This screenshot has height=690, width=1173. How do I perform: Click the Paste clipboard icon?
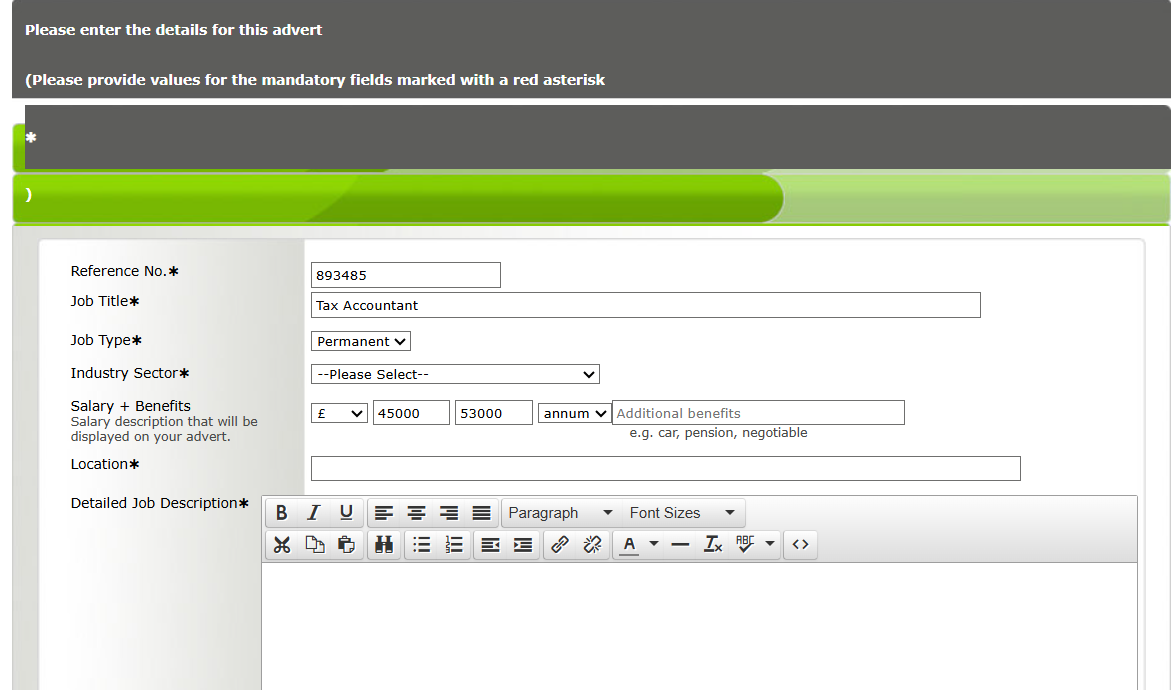[346, 545]
